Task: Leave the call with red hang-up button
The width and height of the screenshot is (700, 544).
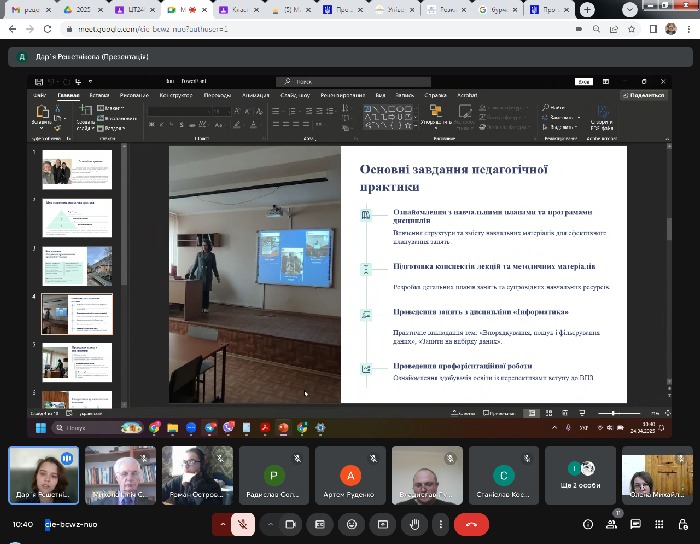Action: pyautogui.click(x=471, y=524)
